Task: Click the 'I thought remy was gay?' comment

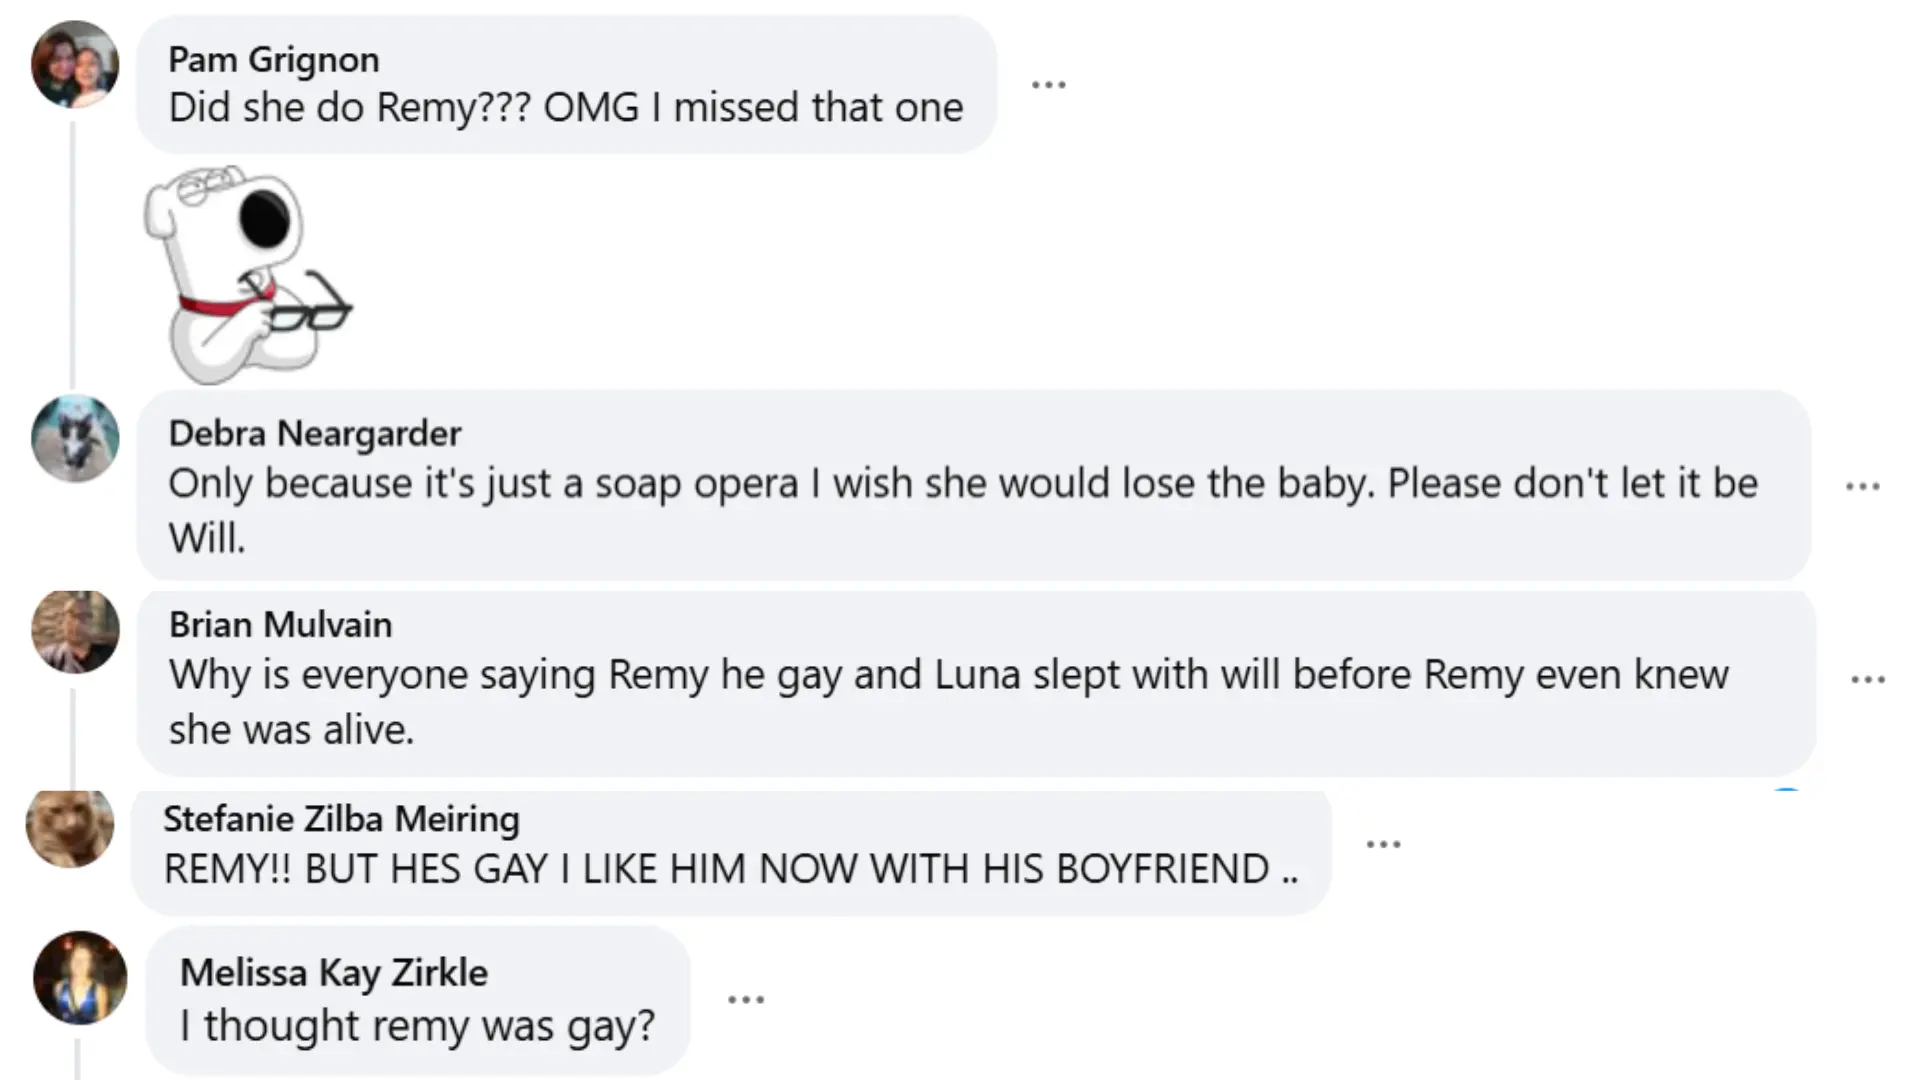Action: 417,1026
